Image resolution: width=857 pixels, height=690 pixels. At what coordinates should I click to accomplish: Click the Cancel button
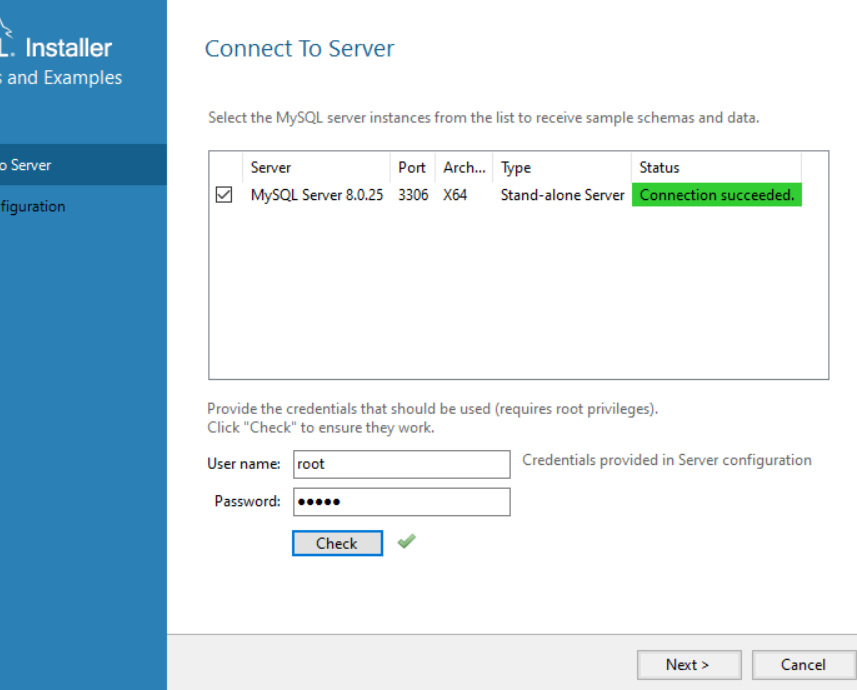pyautogui.click(x=803, y=664)
